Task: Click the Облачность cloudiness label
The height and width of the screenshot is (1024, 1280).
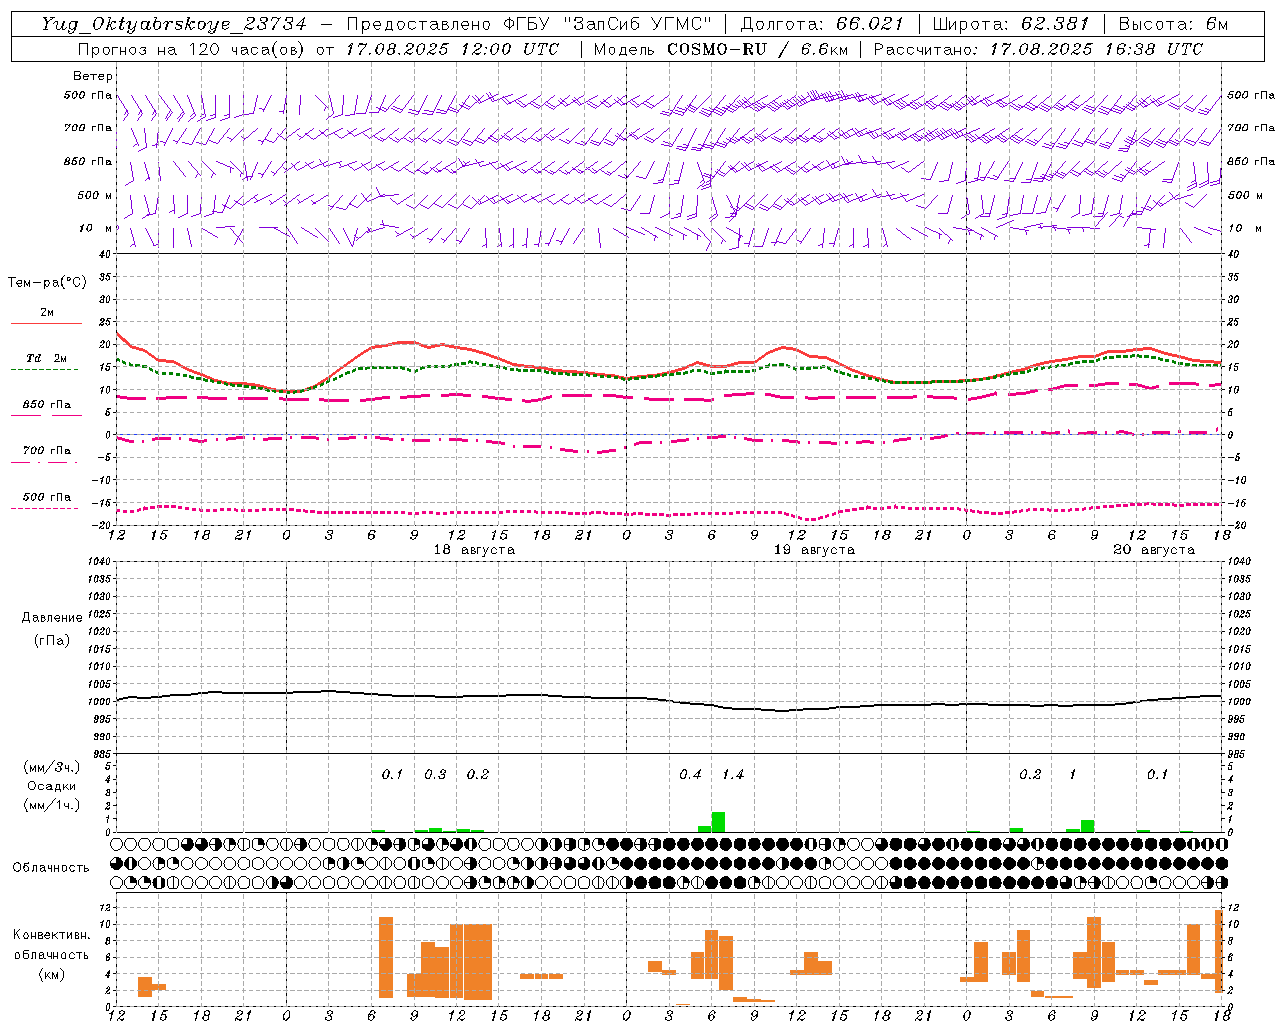Action: click(x=51, y=868)
